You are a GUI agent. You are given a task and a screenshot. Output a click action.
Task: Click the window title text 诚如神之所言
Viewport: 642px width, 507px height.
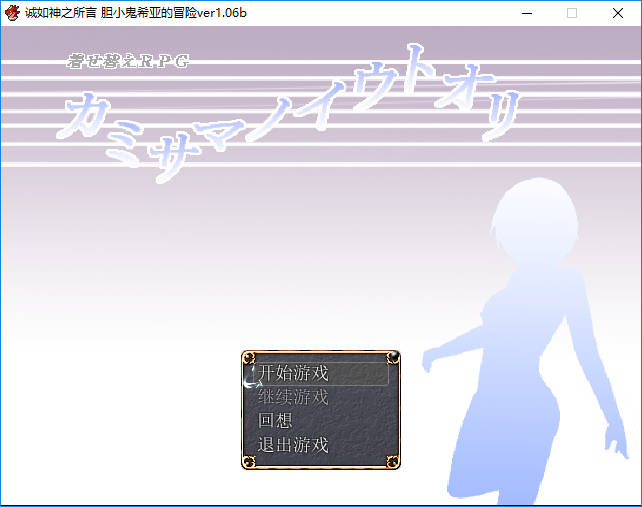point(60,13)
